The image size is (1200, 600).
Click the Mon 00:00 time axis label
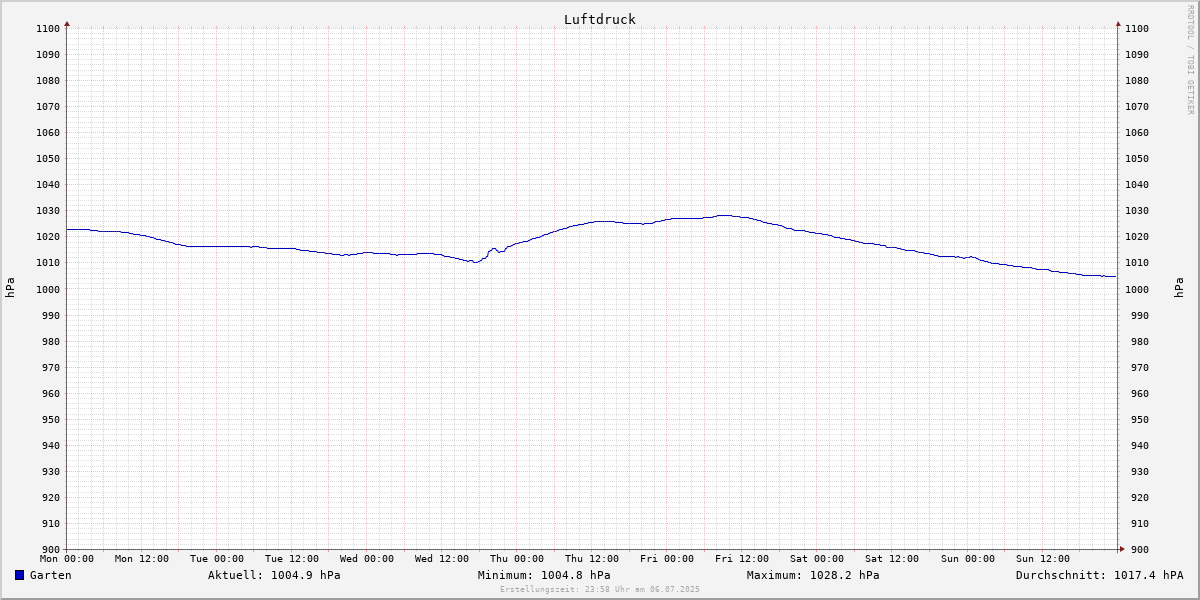coord(67,559)
